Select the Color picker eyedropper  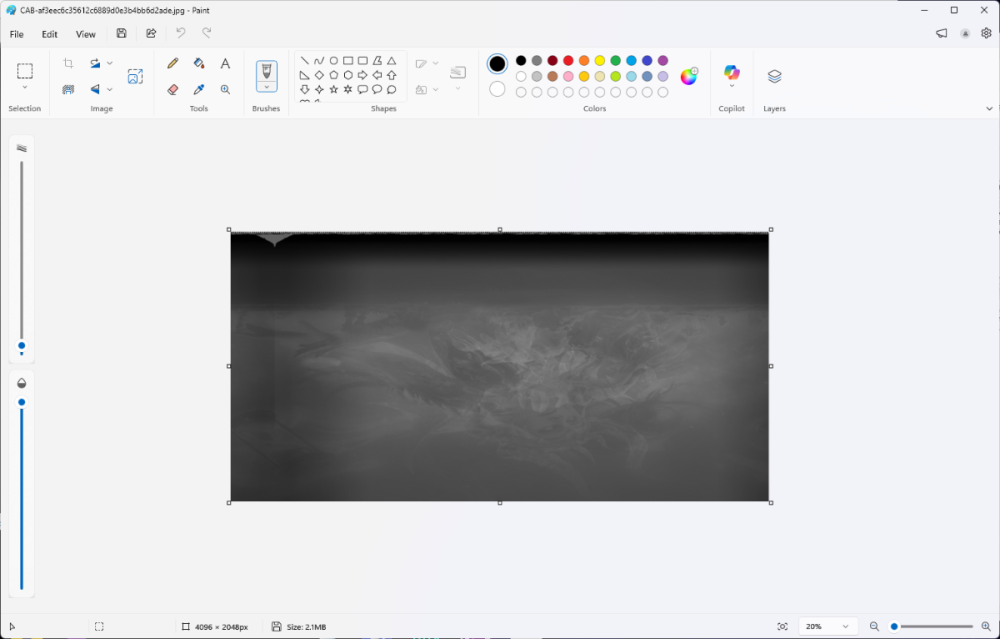tap(199, 89)
